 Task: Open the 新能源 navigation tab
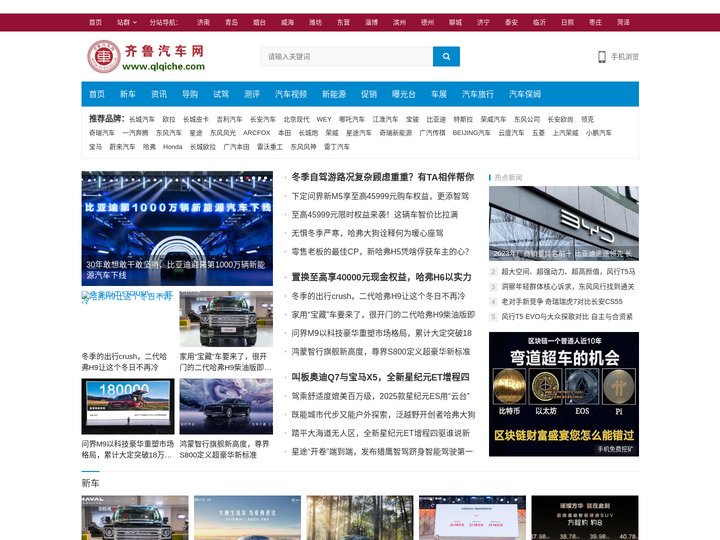pyautogui.click(x=334, y=94)
